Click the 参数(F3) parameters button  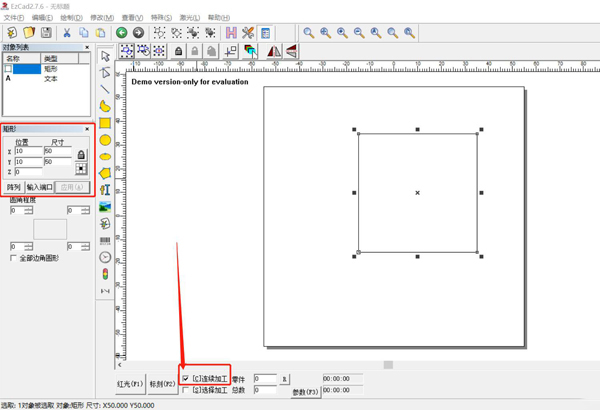tap(305, 392)
